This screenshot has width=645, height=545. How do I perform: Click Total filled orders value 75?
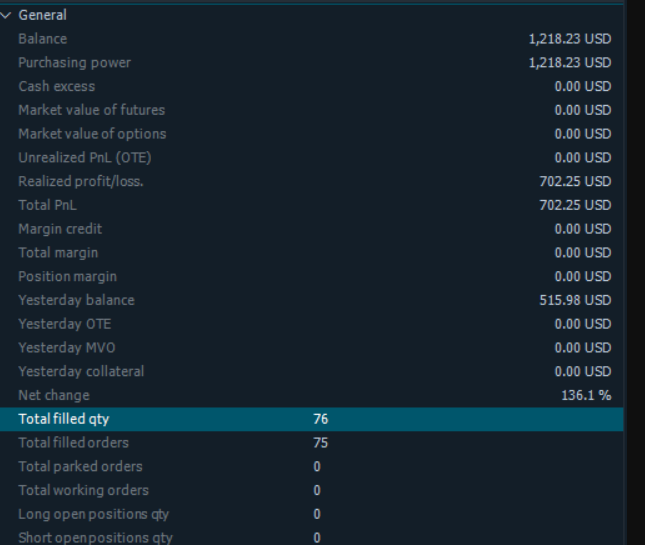point(321,443)
